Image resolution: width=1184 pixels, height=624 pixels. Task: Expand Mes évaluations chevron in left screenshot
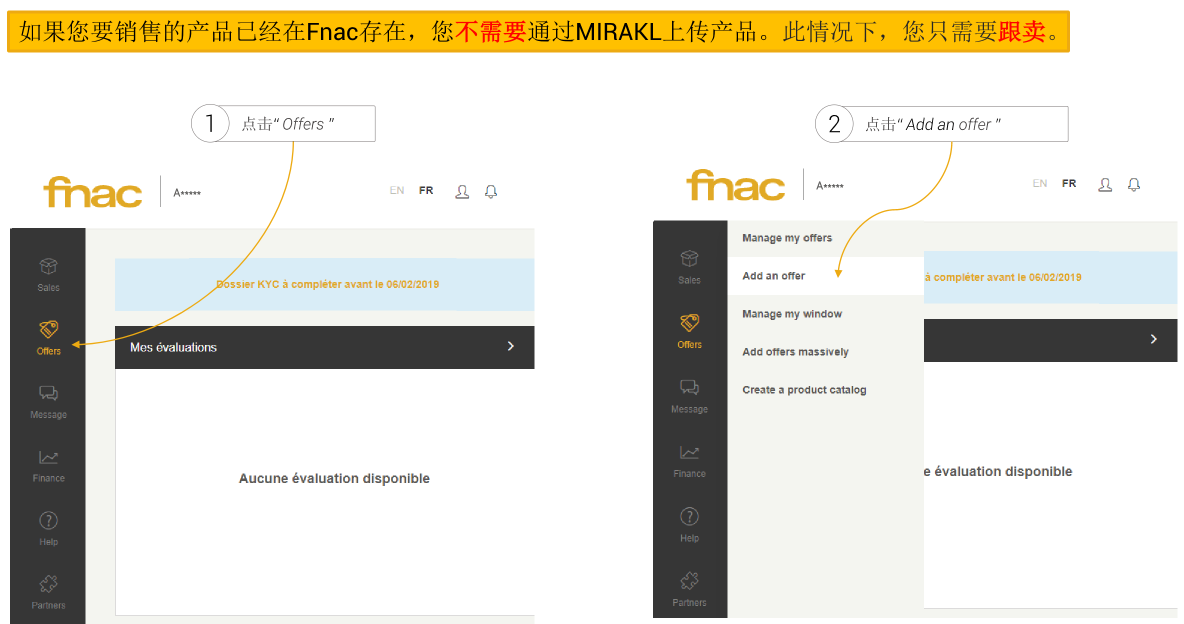511,346
